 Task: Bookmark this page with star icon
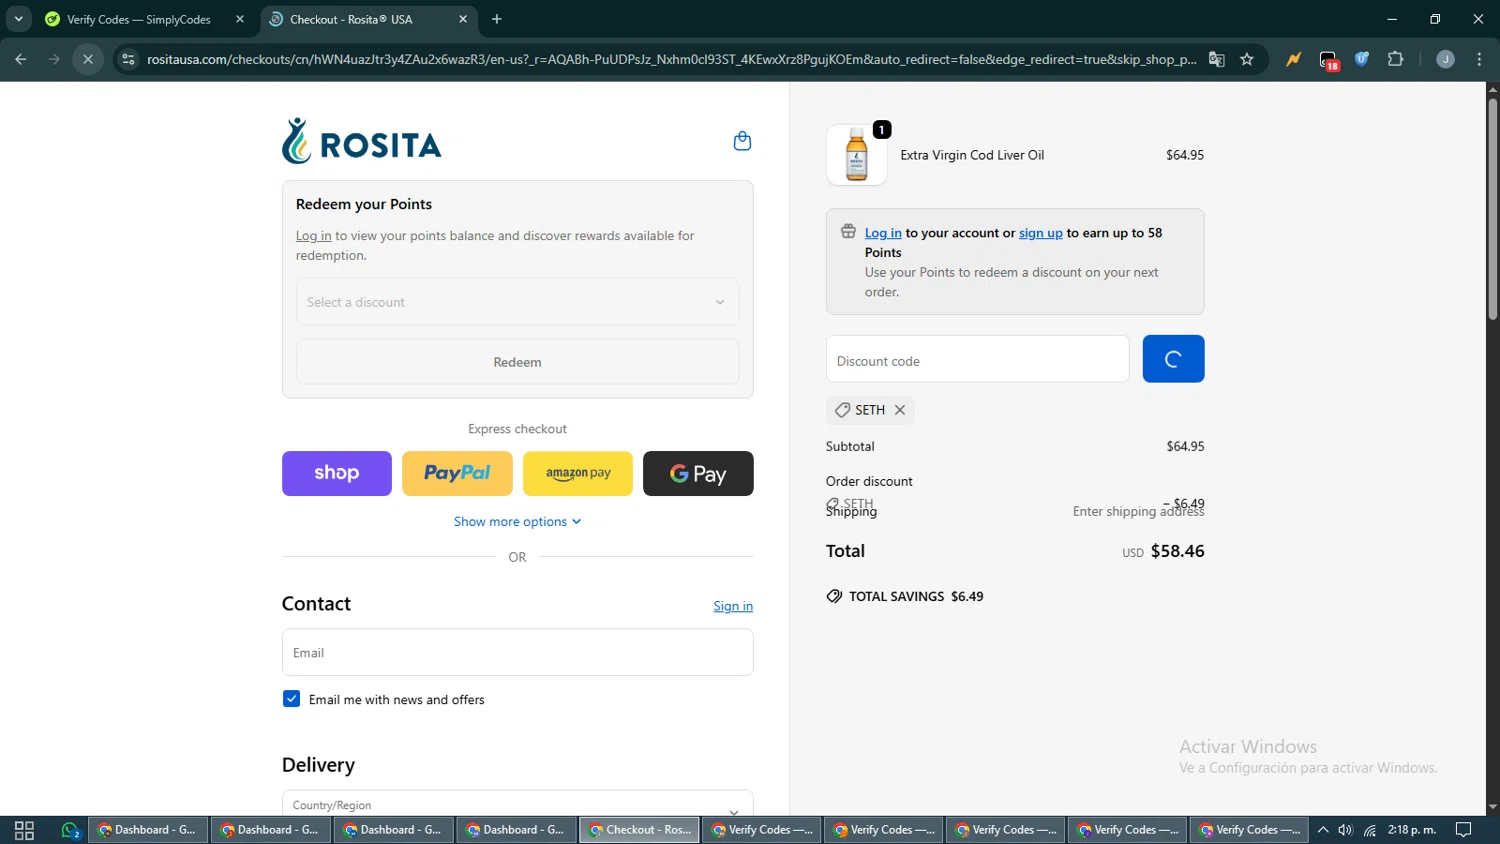1247,59
